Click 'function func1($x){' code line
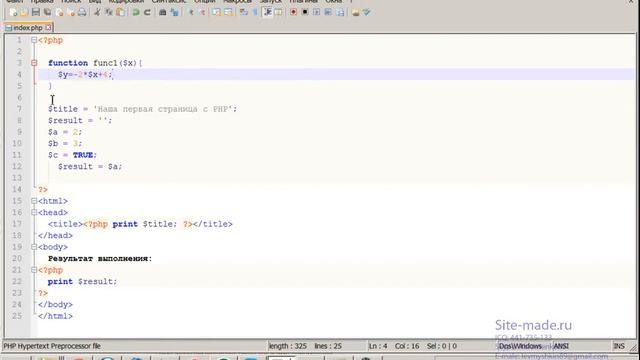Screen dimensions: 640x360 95,63
